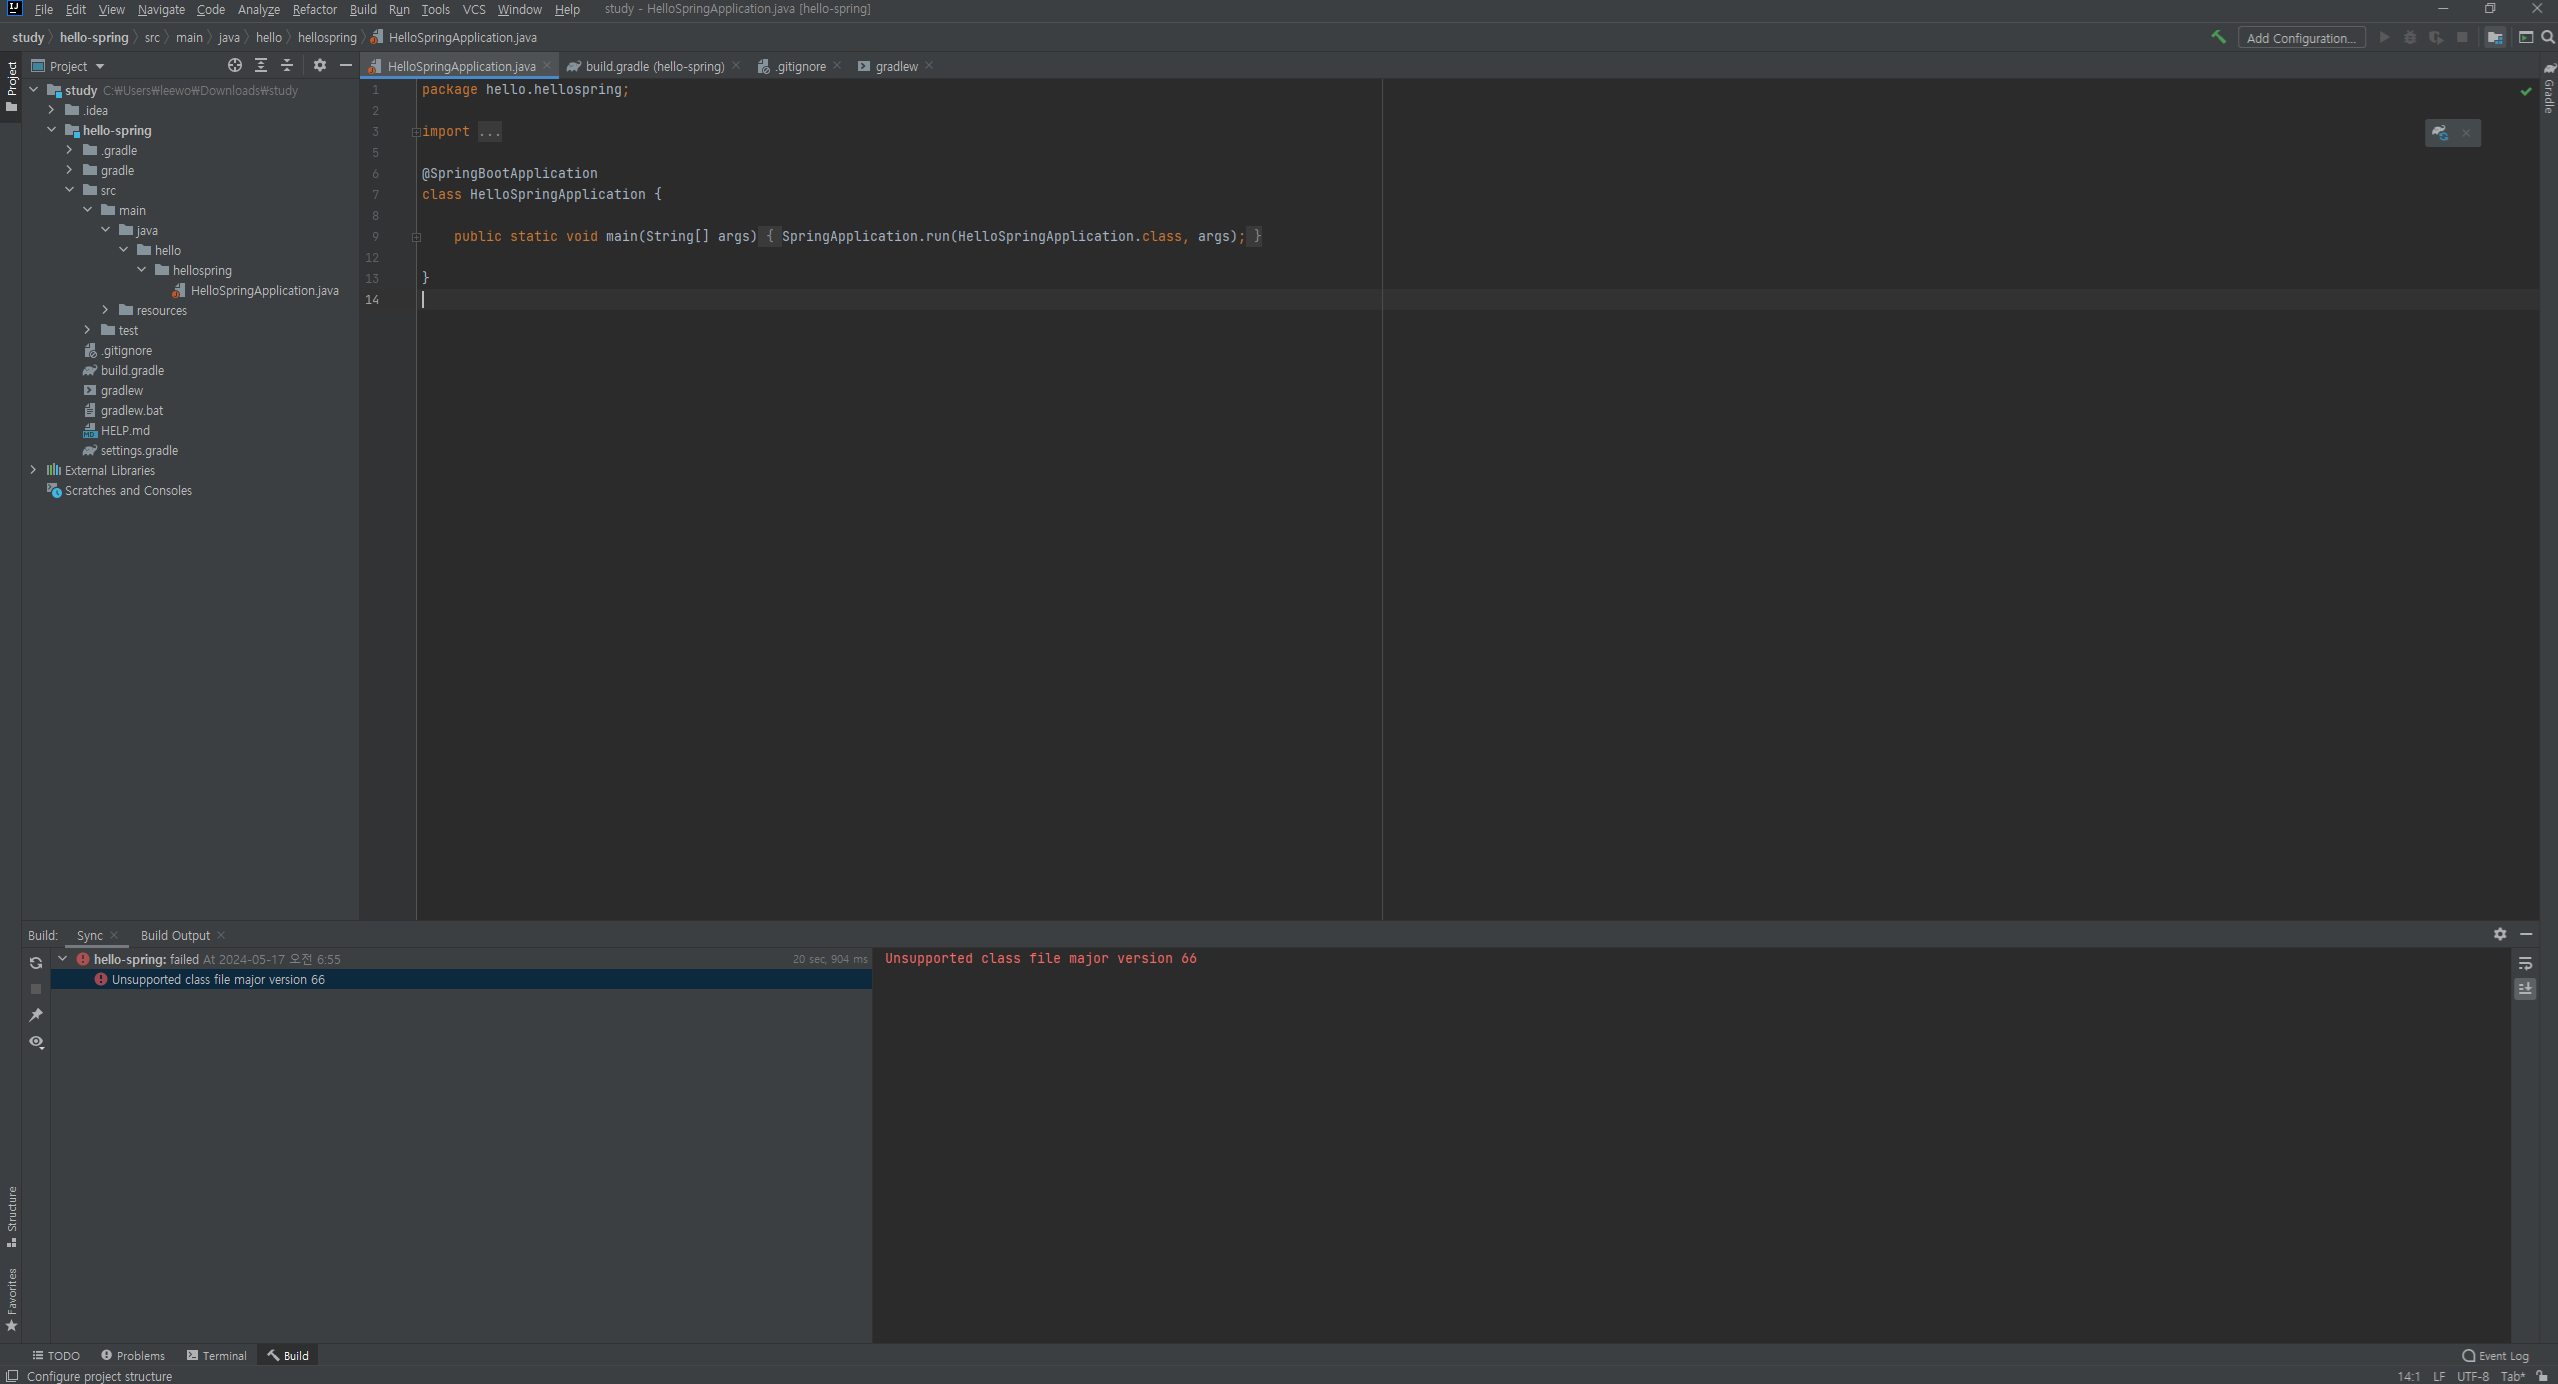Open the Event Log

(x=2495, y=1356)
